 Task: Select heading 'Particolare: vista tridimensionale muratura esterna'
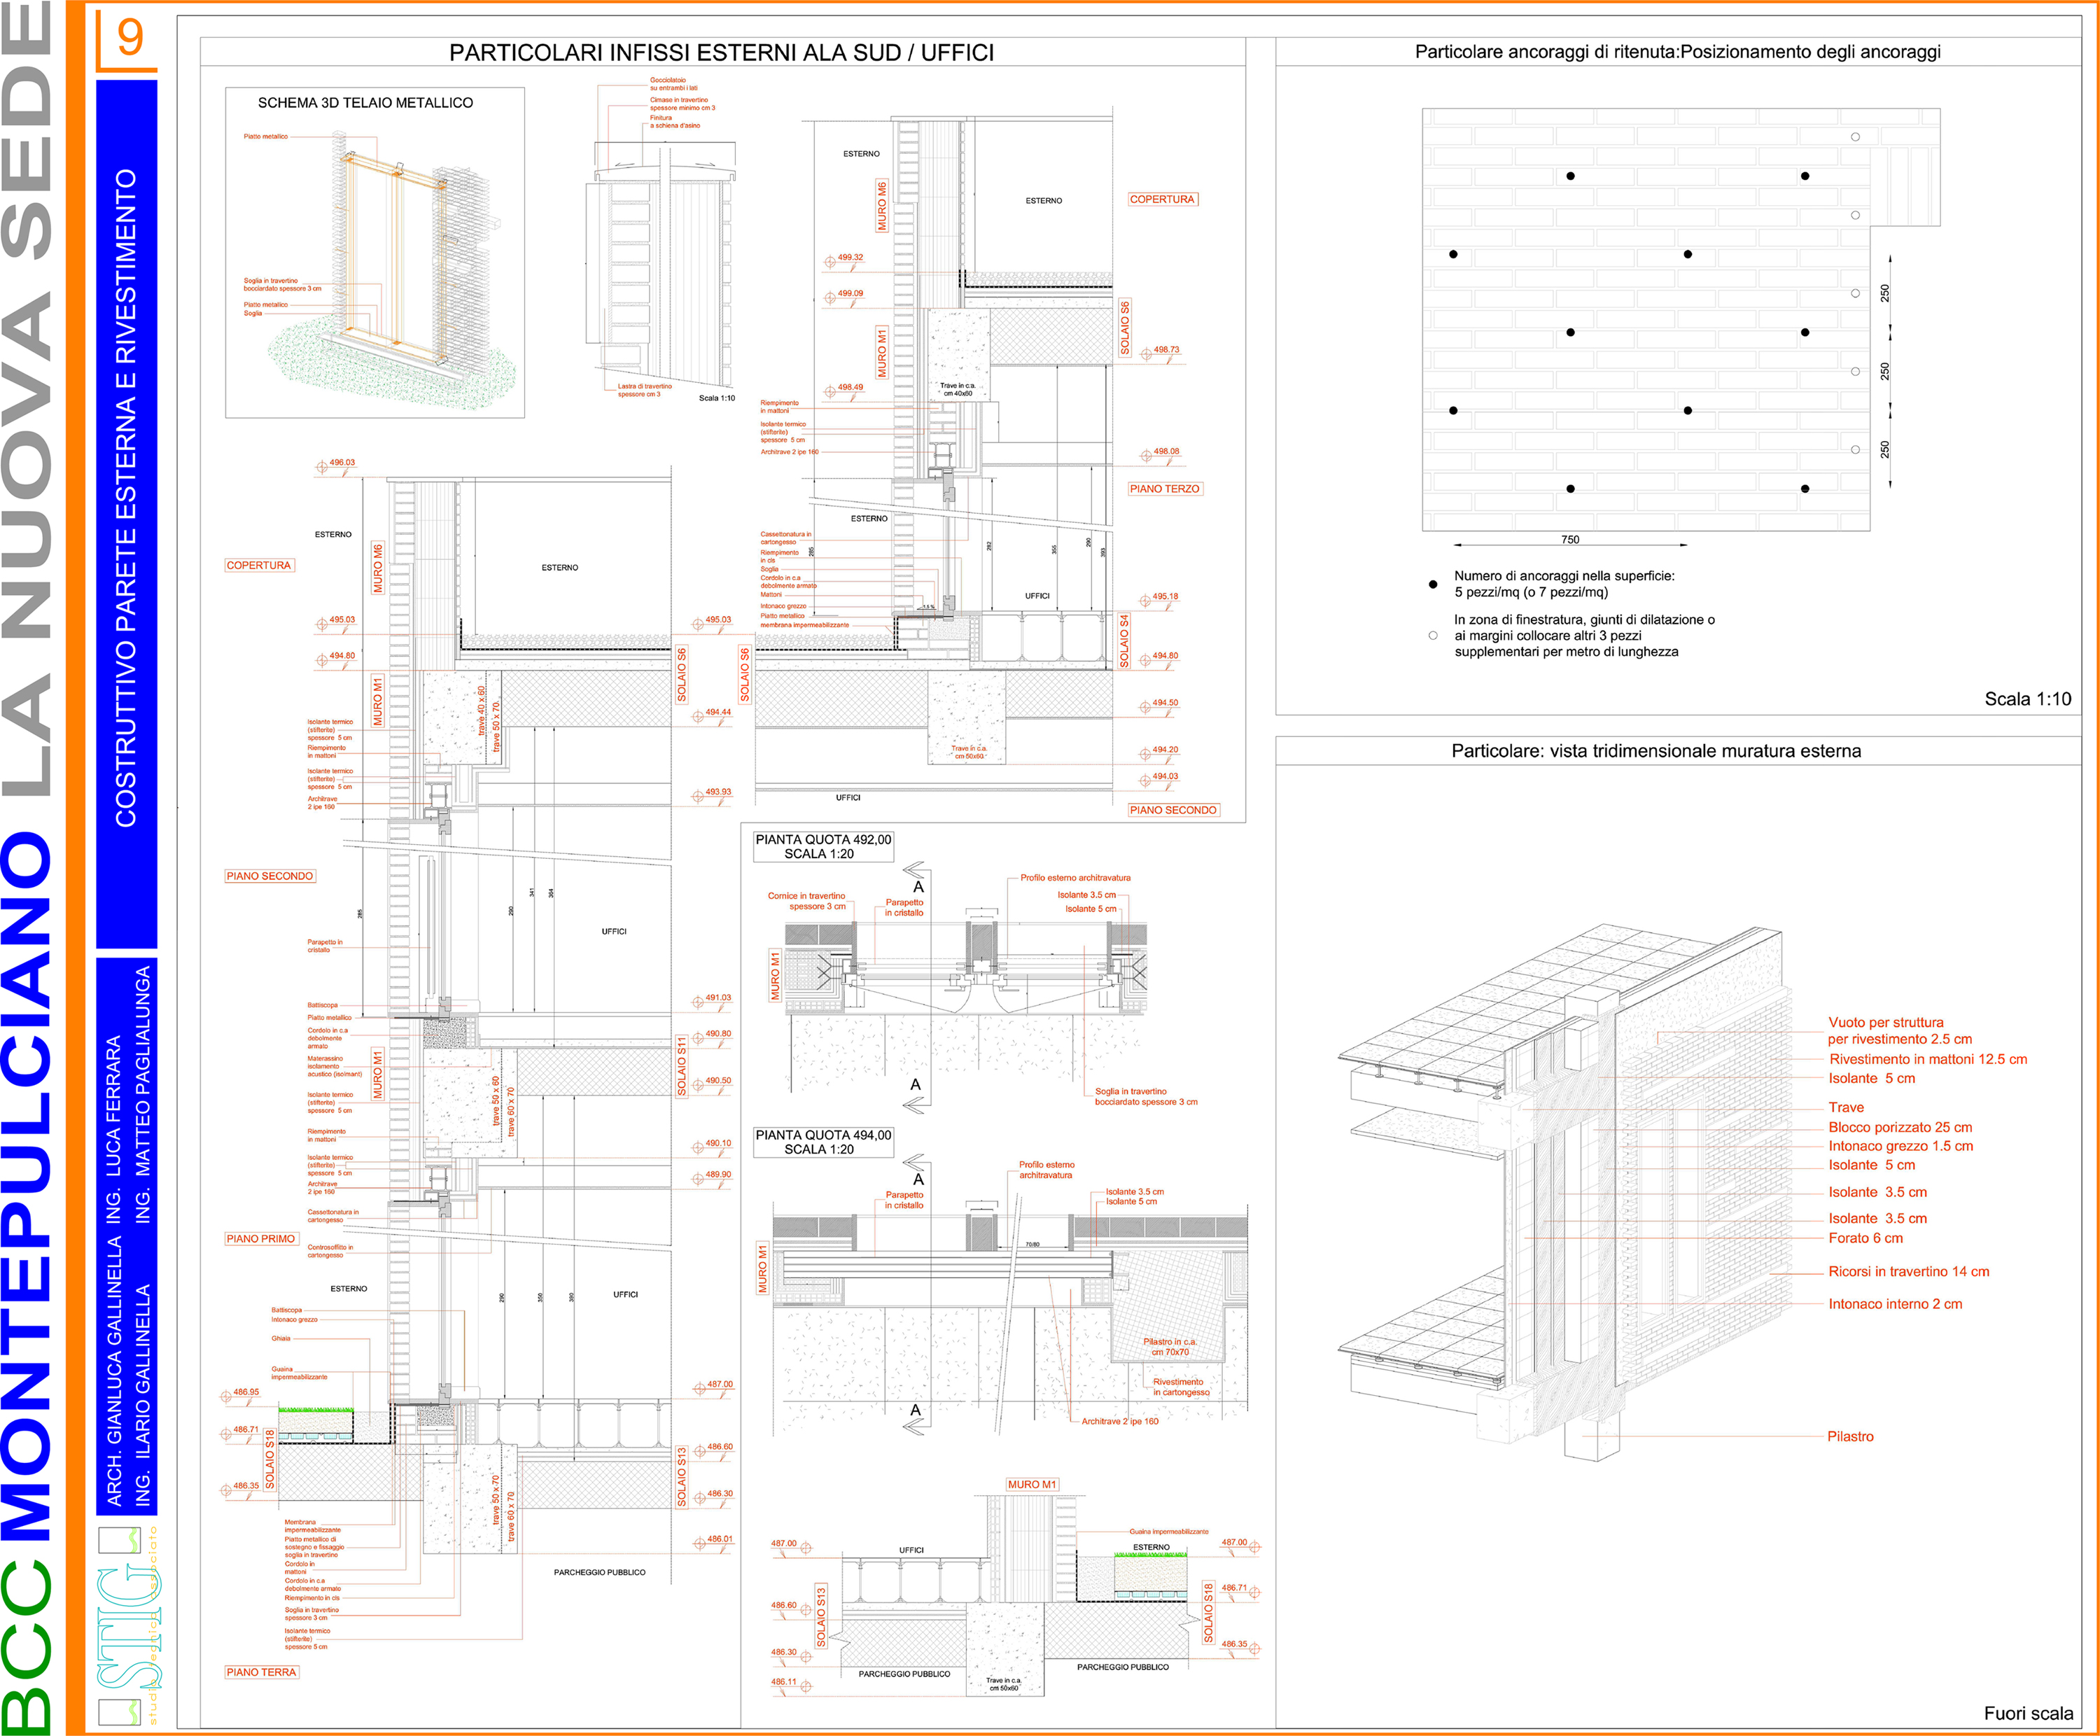[x=1656, y=751]
